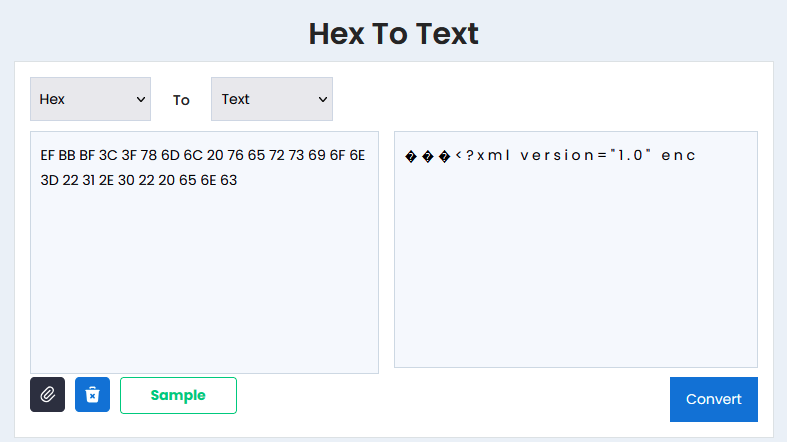787x442 pixels.
Task: Click the paperclip attach file icon
Action: 47,394
